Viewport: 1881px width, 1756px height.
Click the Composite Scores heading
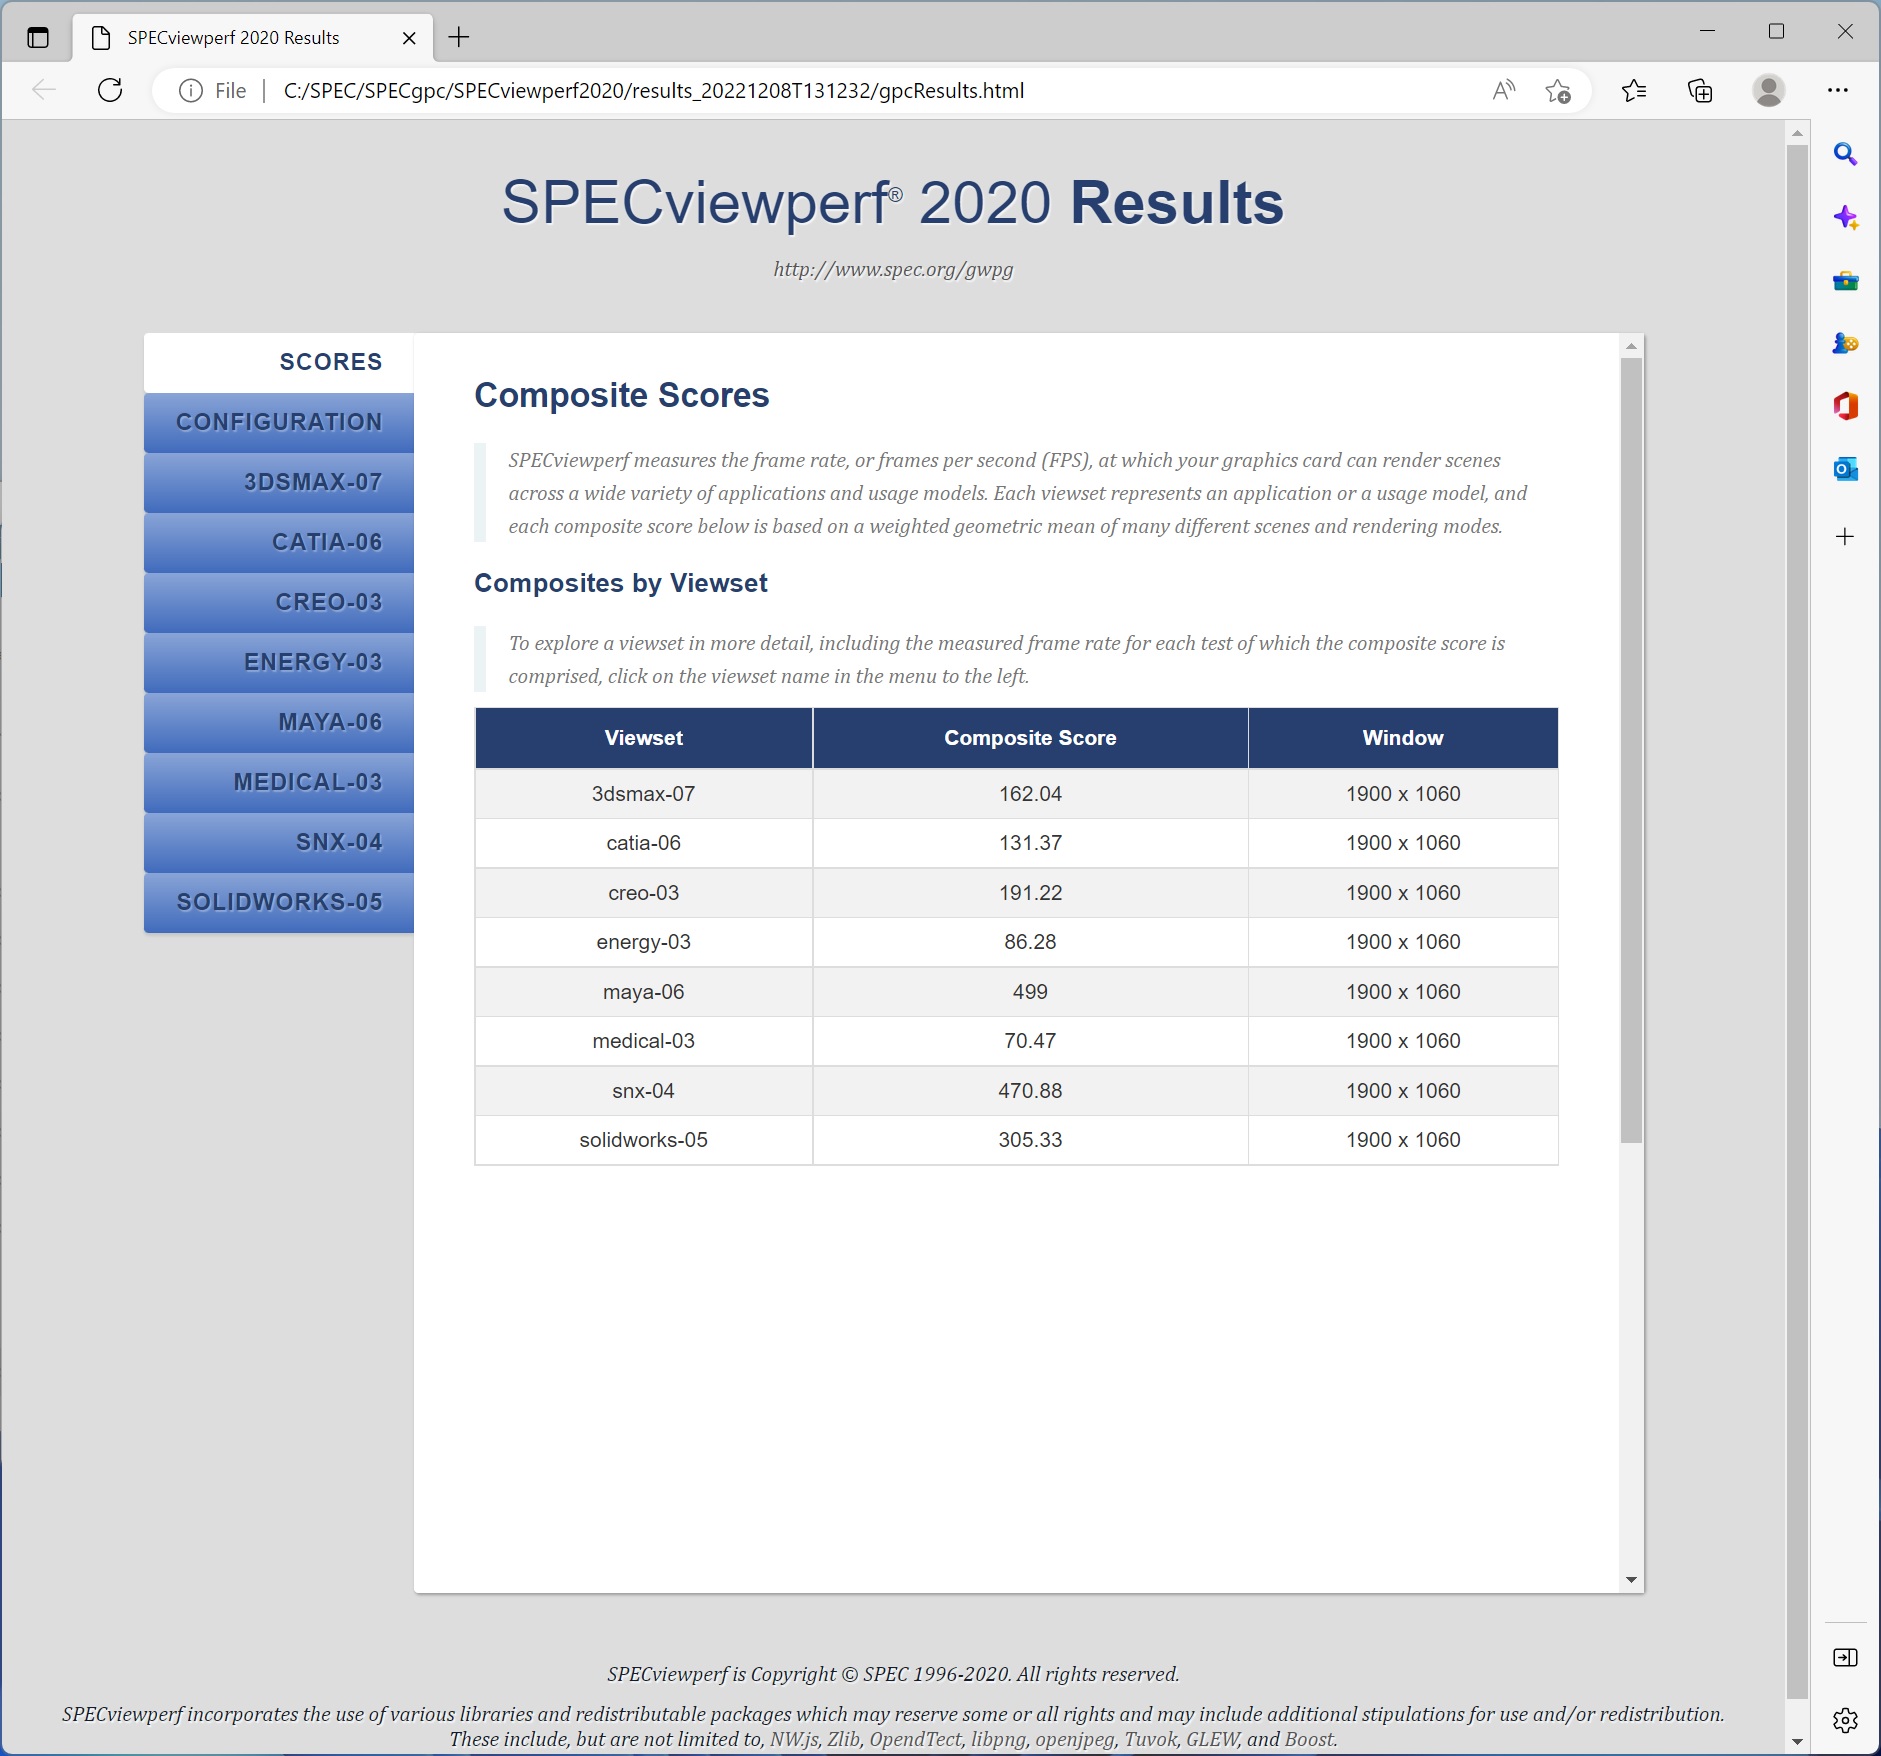coord(622,395)
